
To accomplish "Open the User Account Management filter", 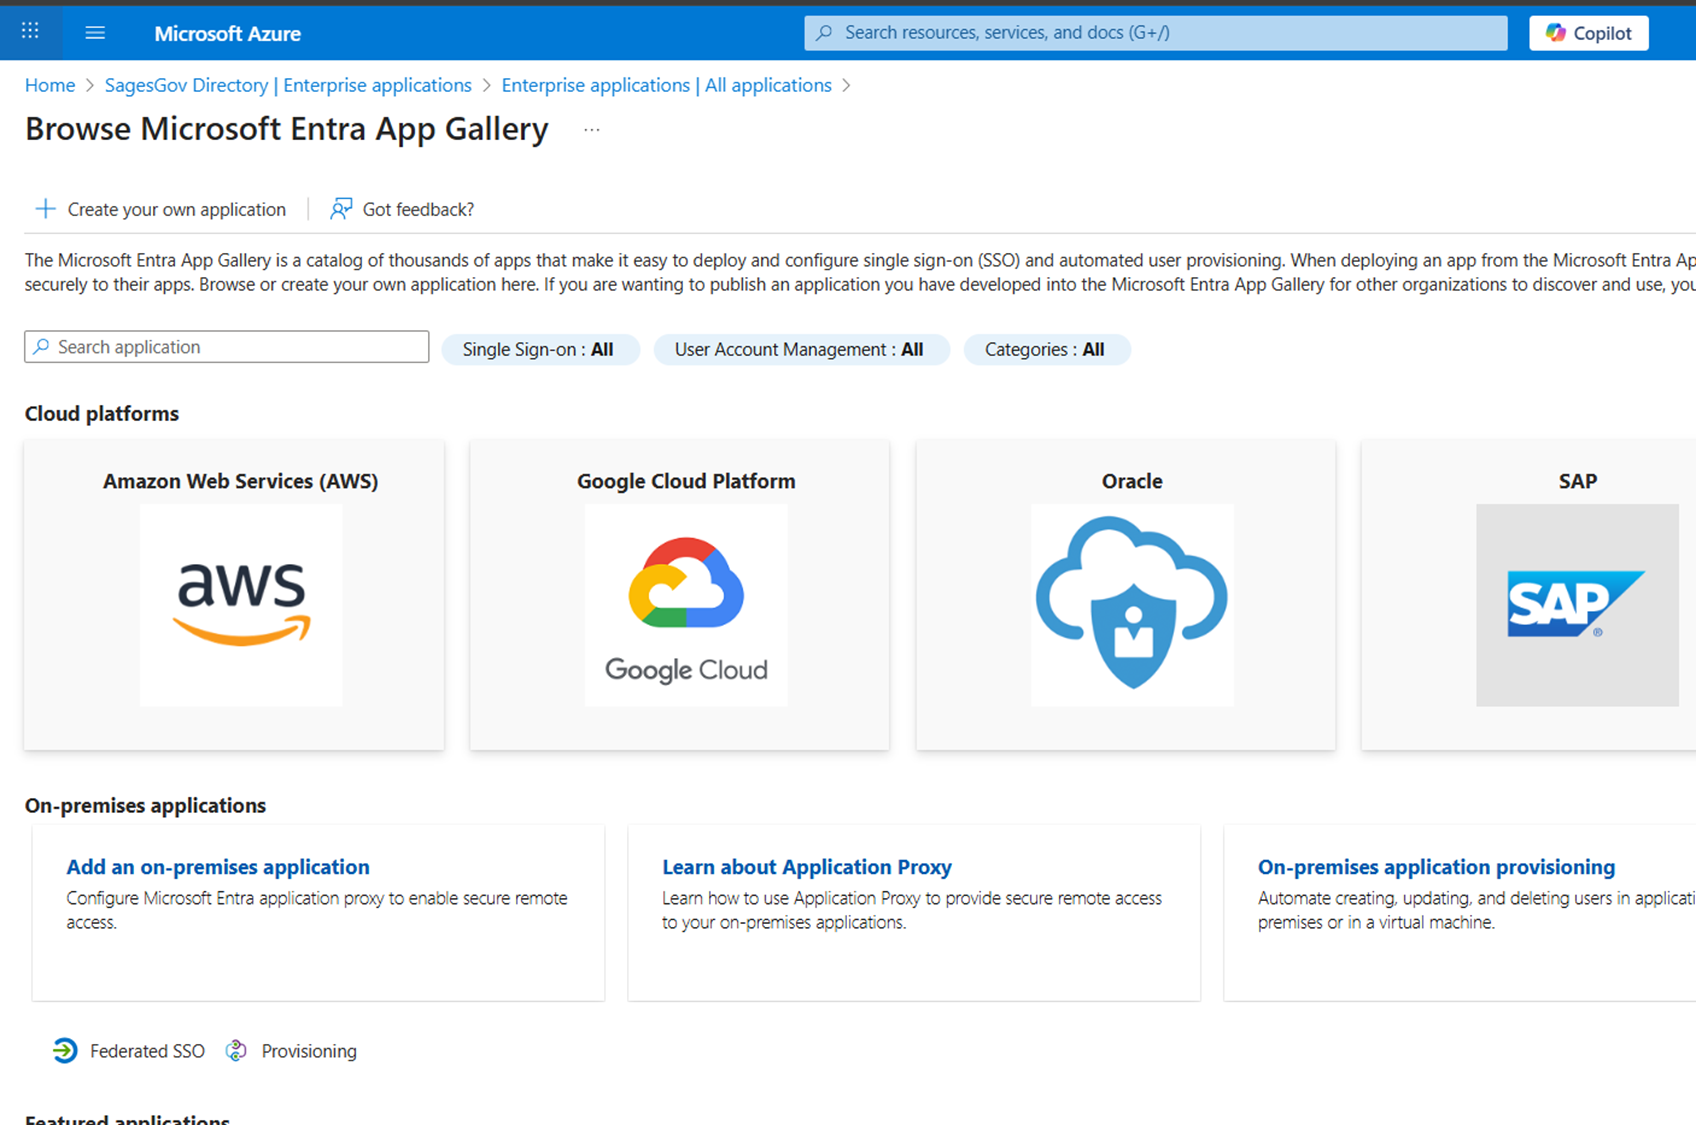I will 800,349.
